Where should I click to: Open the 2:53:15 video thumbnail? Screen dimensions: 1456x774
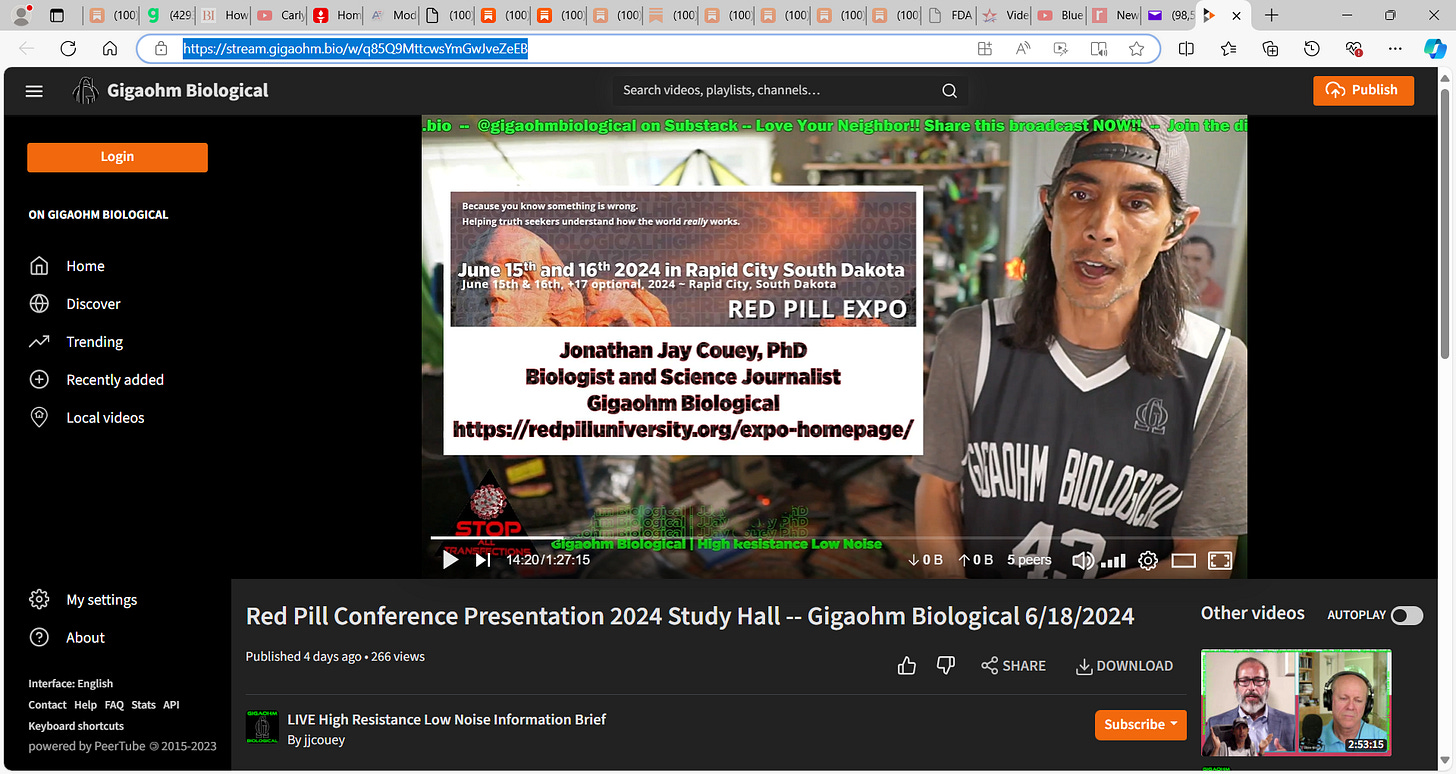(1296, 703)
